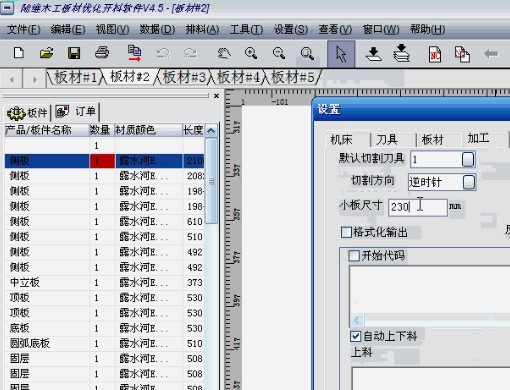510x390 pixels.
Task: Activate the arrow selection tool
Action: tap(341, 54)
